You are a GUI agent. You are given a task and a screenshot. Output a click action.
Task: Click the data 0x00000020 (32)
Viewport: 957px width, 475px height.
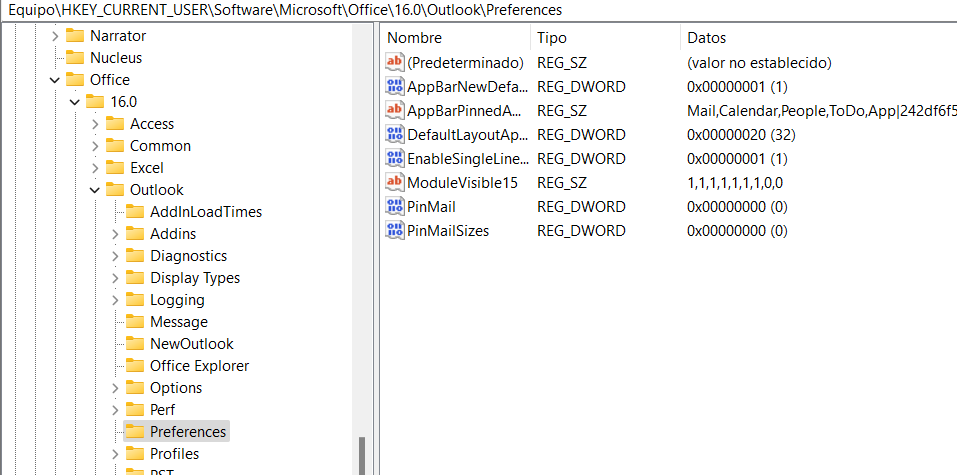741,134
